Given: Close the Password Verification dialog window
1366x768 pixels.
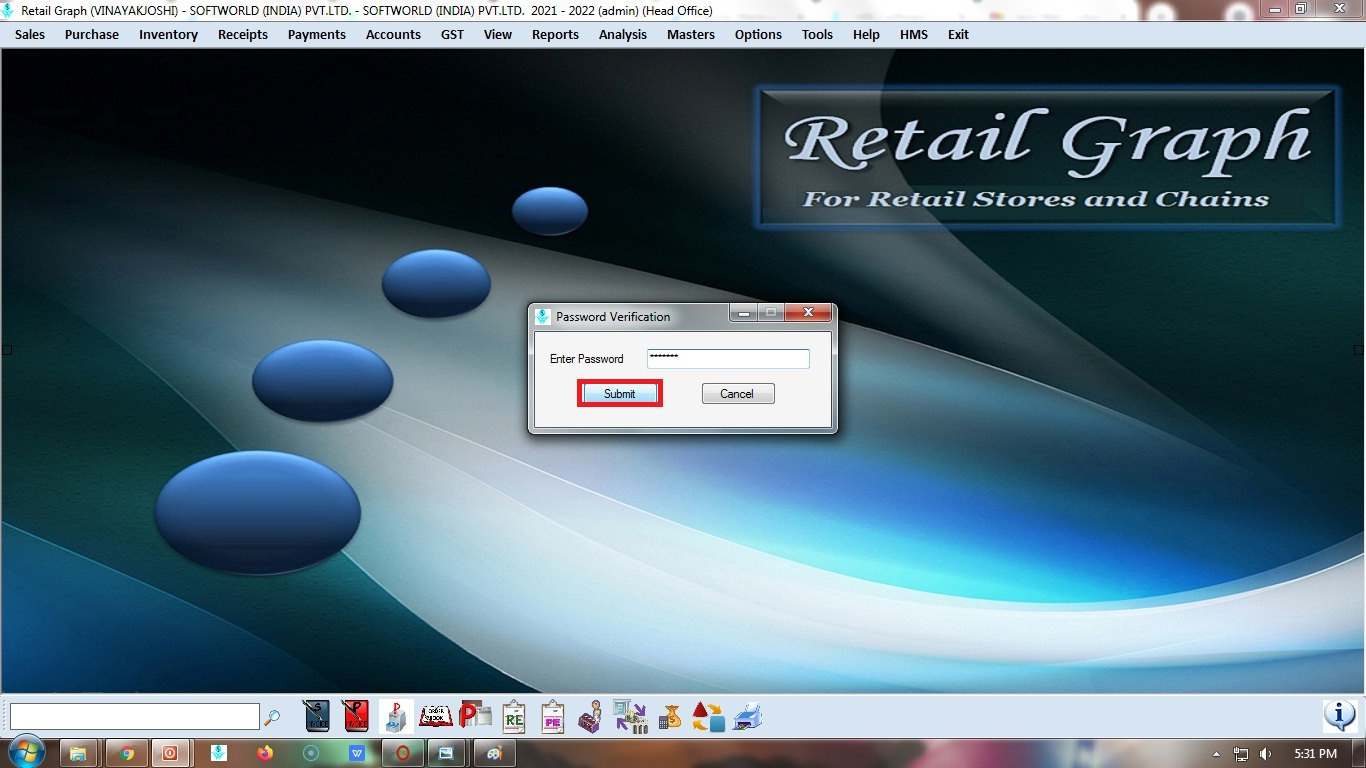Looking at the screenshot, I should [808, 313].
